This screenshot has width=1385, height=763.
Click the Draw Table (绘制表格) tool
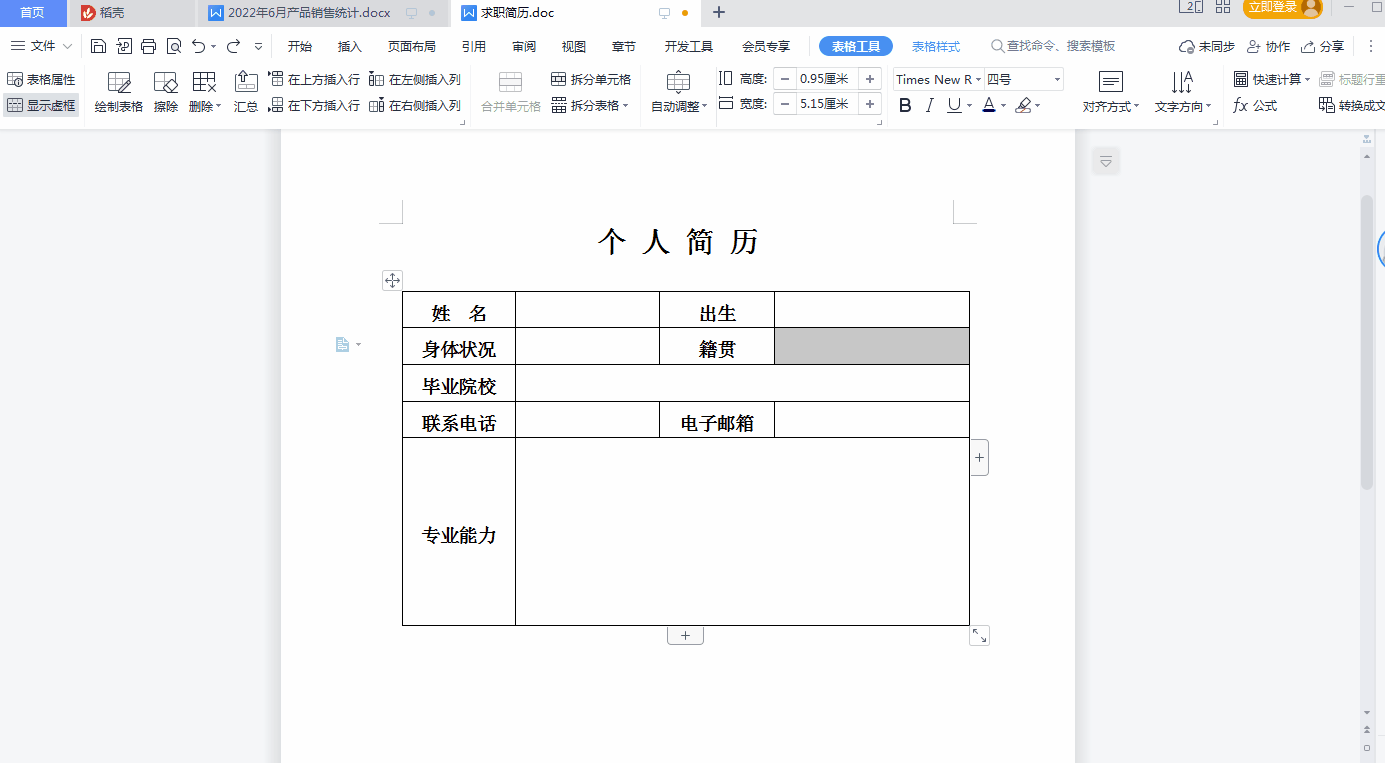(119, 92)
